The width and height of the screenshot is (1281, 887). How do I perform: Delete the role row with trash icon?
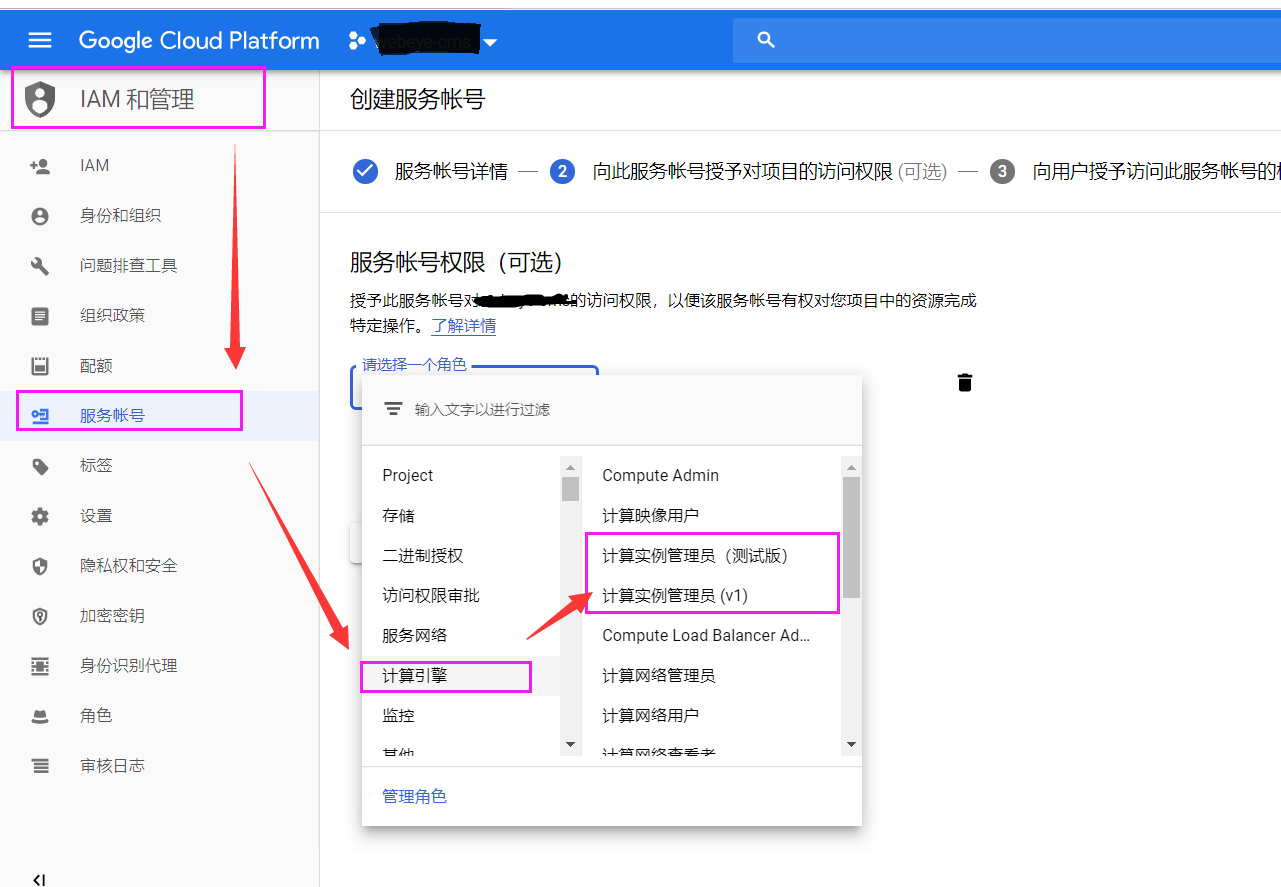[965, 382]
